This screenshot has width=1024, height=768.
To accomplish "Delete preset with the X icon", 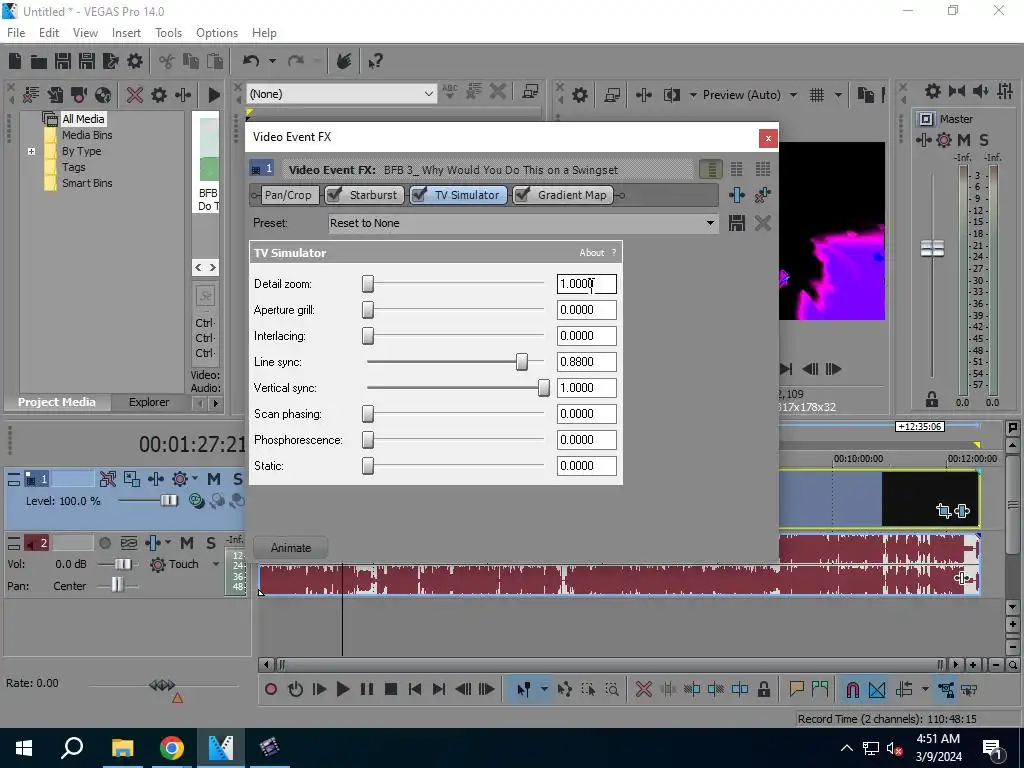I will click(762, 223).
